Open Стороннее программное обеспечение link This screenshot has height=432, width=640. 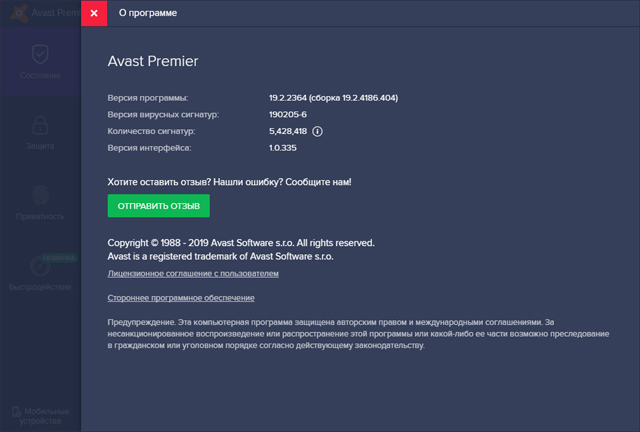click(x=180, y=298)
